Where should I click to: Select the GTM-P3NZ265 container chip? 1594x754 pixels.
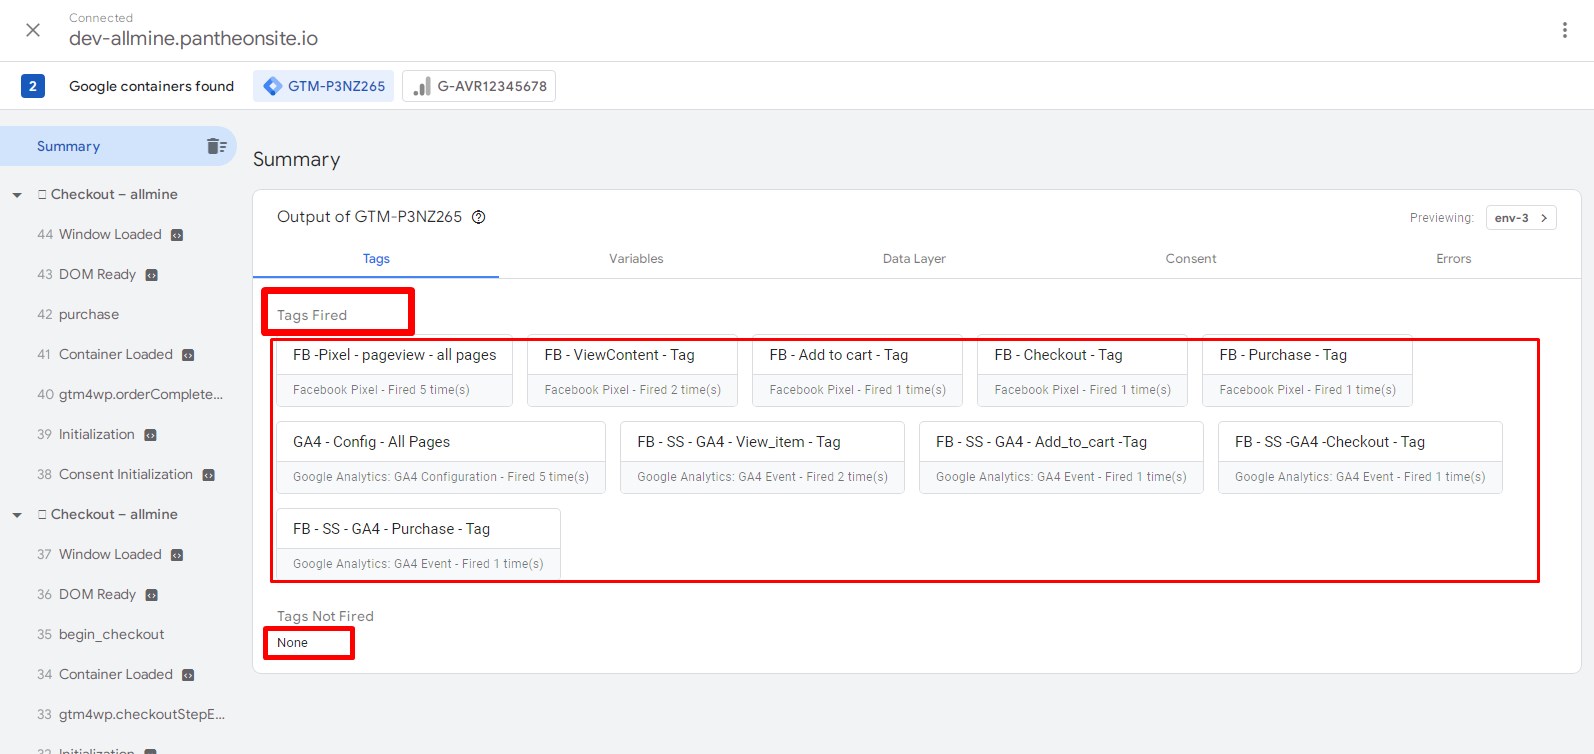pos(324,86)
